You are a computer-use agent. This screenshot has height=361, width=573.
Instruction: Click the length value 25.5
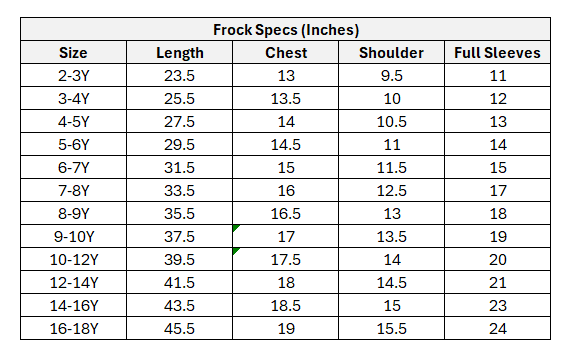[179, 98]
